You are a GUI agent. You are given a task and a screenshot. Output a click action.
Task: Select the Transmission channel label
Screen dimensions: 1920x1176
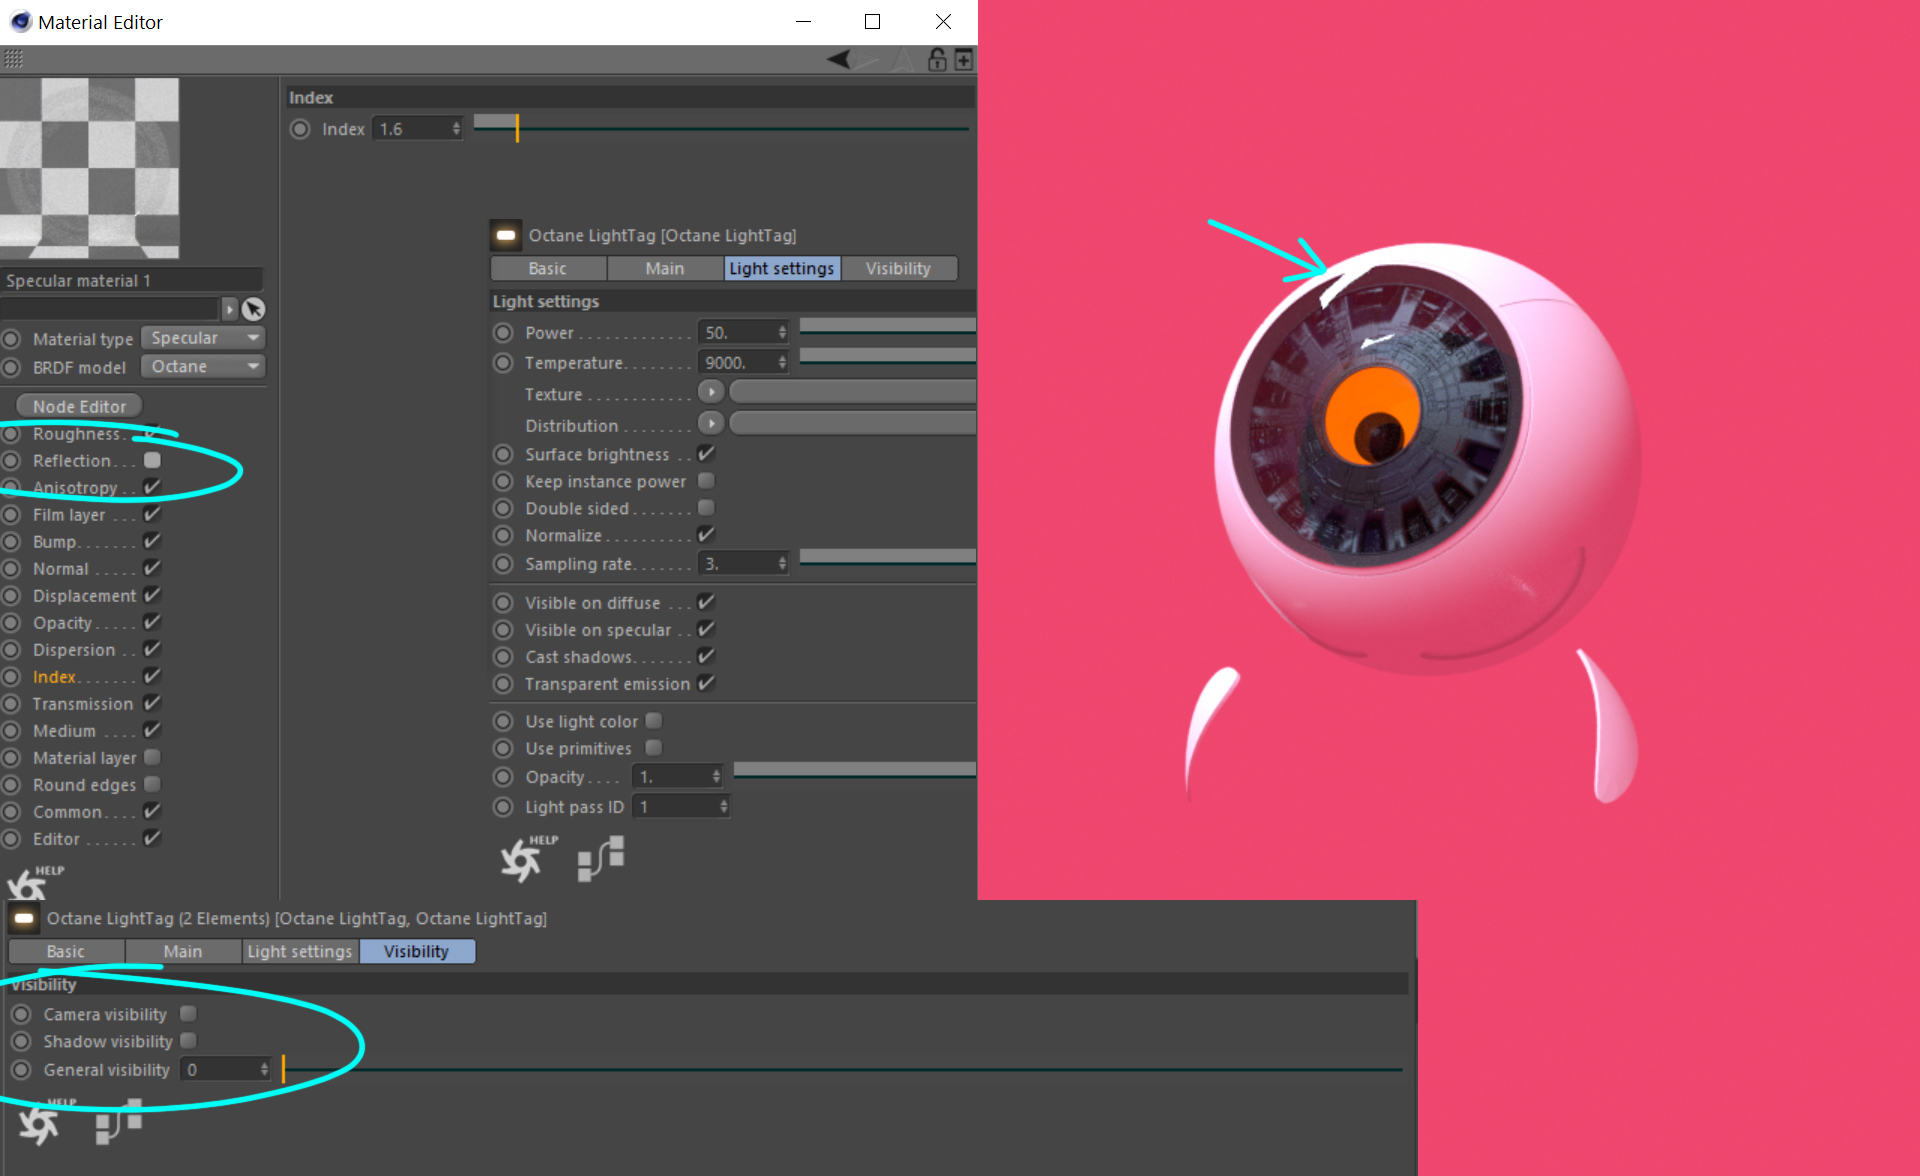82,704
